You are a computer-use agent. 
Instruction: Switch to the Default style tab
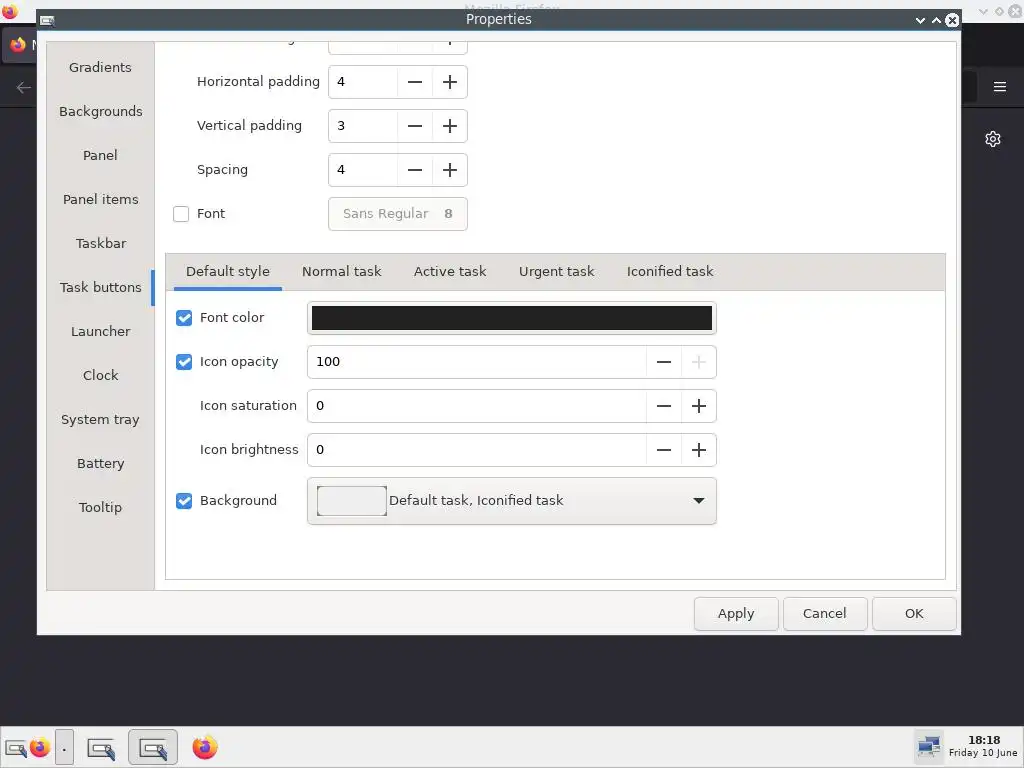pos(228,272)
